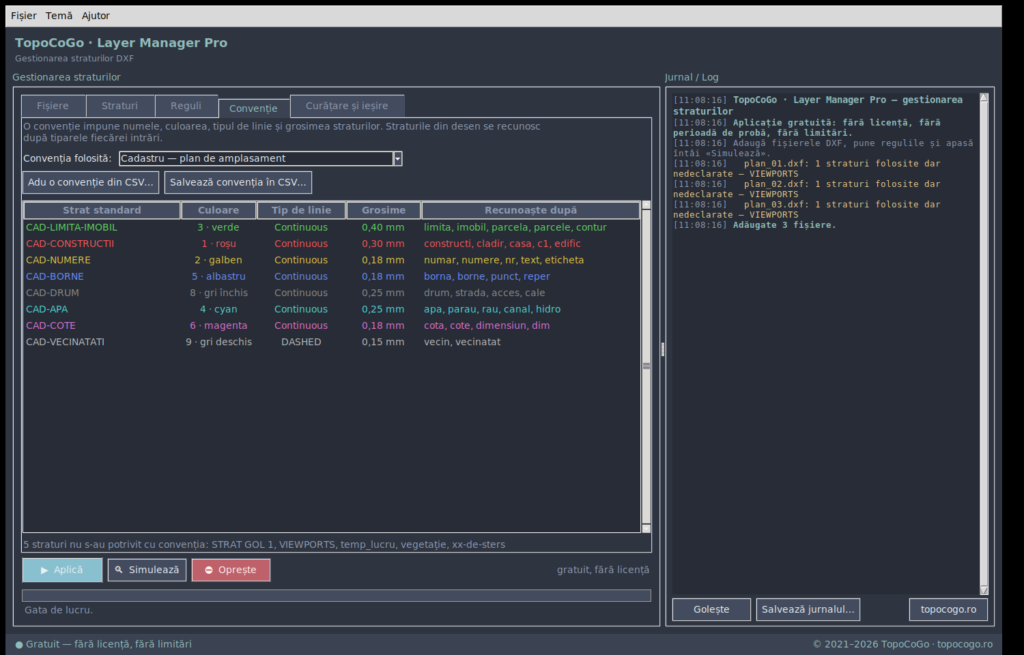Click the '6 · magenta' color cell
This screenshot has height=655, width=1024.
pyautogui.click(x=218, y=325)
